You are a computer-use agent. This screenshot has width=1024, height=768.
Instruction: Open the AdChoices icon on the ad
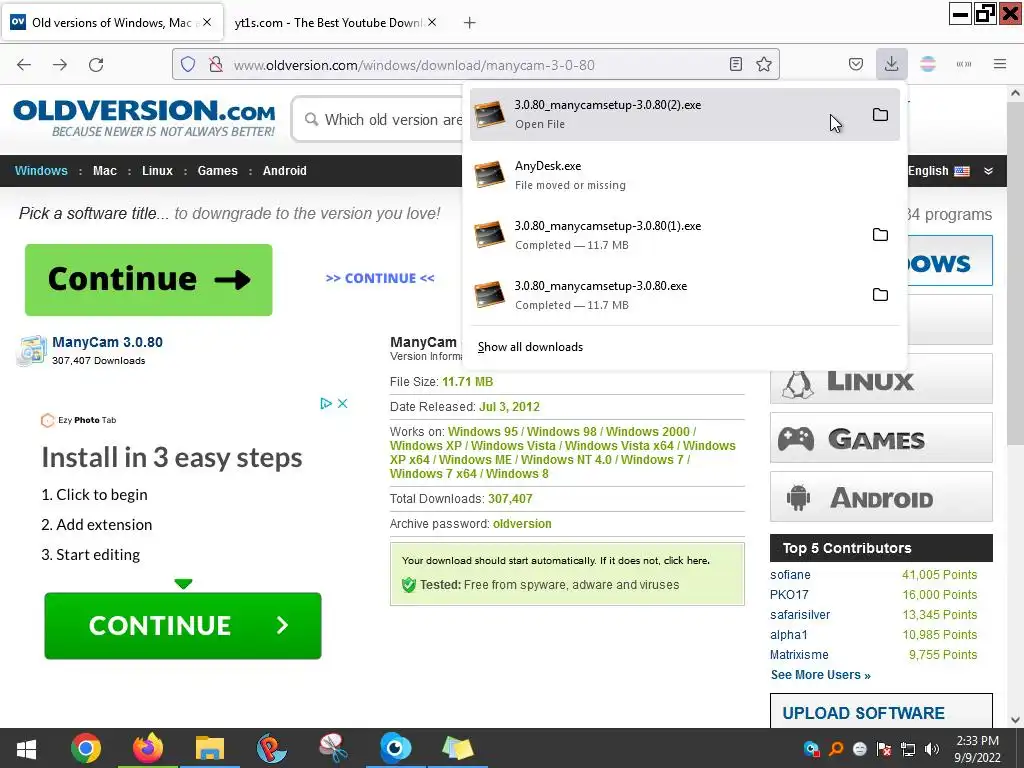326,403
